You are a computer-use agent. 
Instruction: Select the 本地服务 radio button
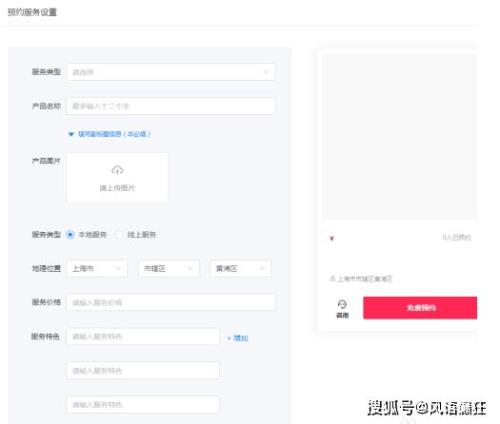70,235
